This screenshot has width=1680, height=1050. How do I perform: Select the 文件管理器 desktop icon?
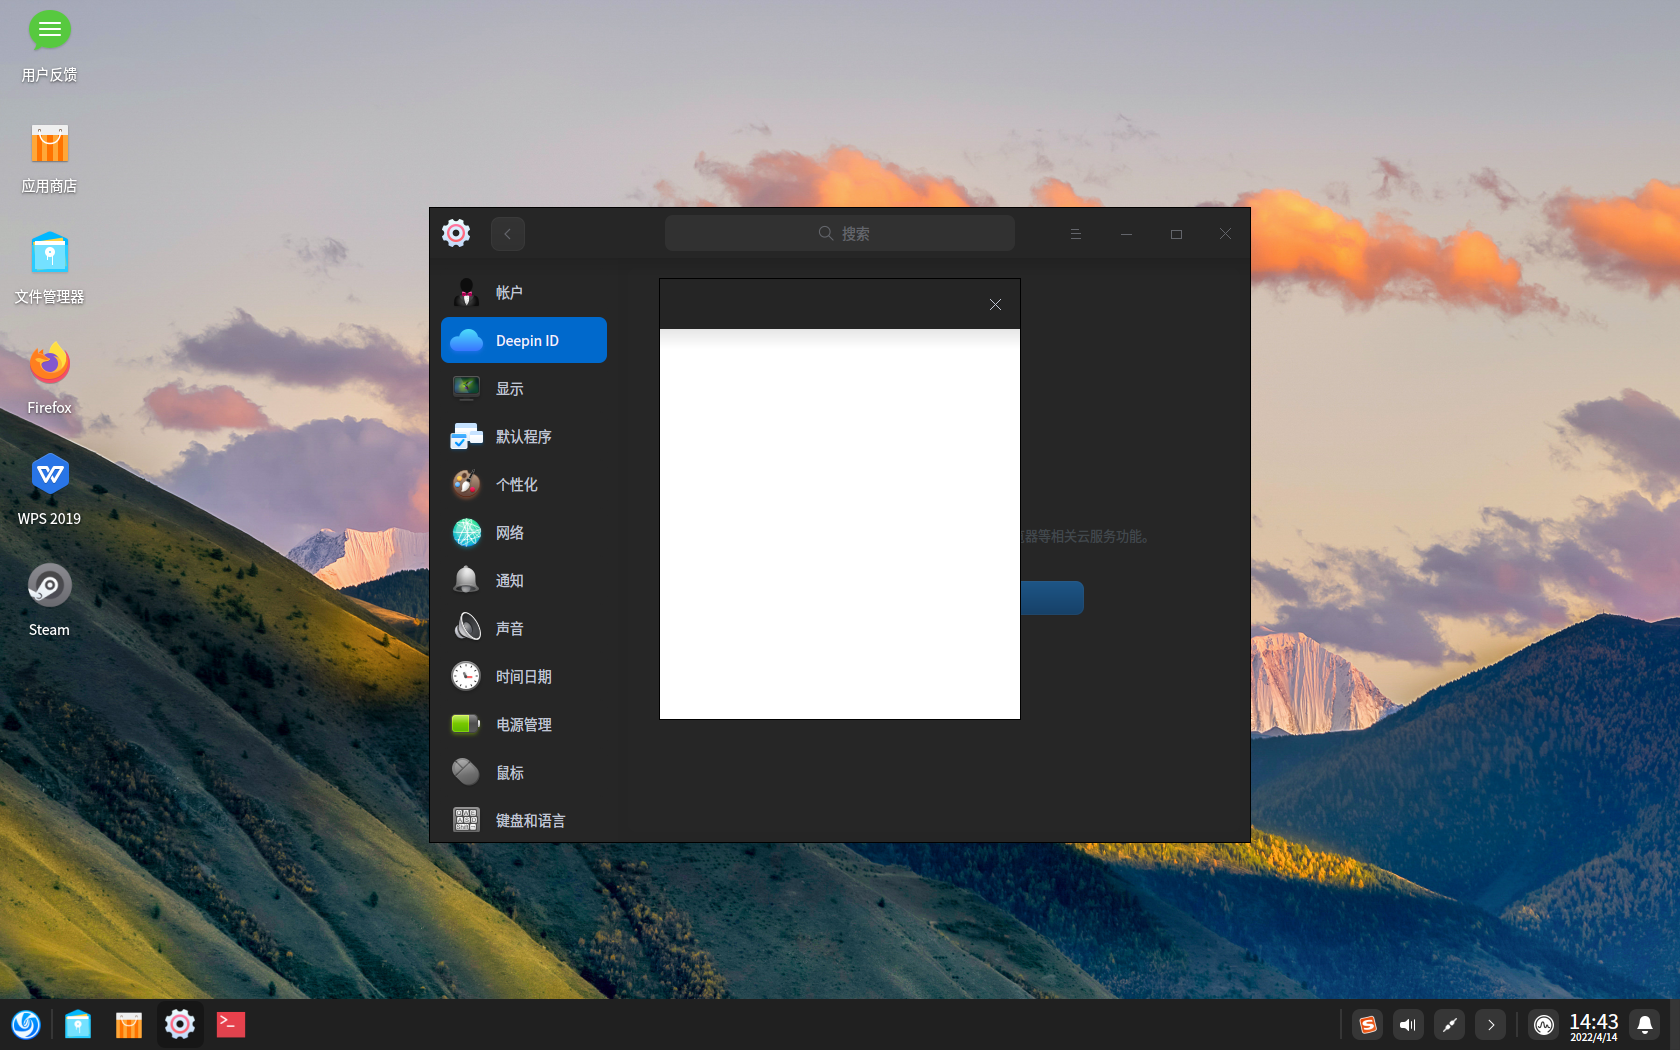coord(49,269)
